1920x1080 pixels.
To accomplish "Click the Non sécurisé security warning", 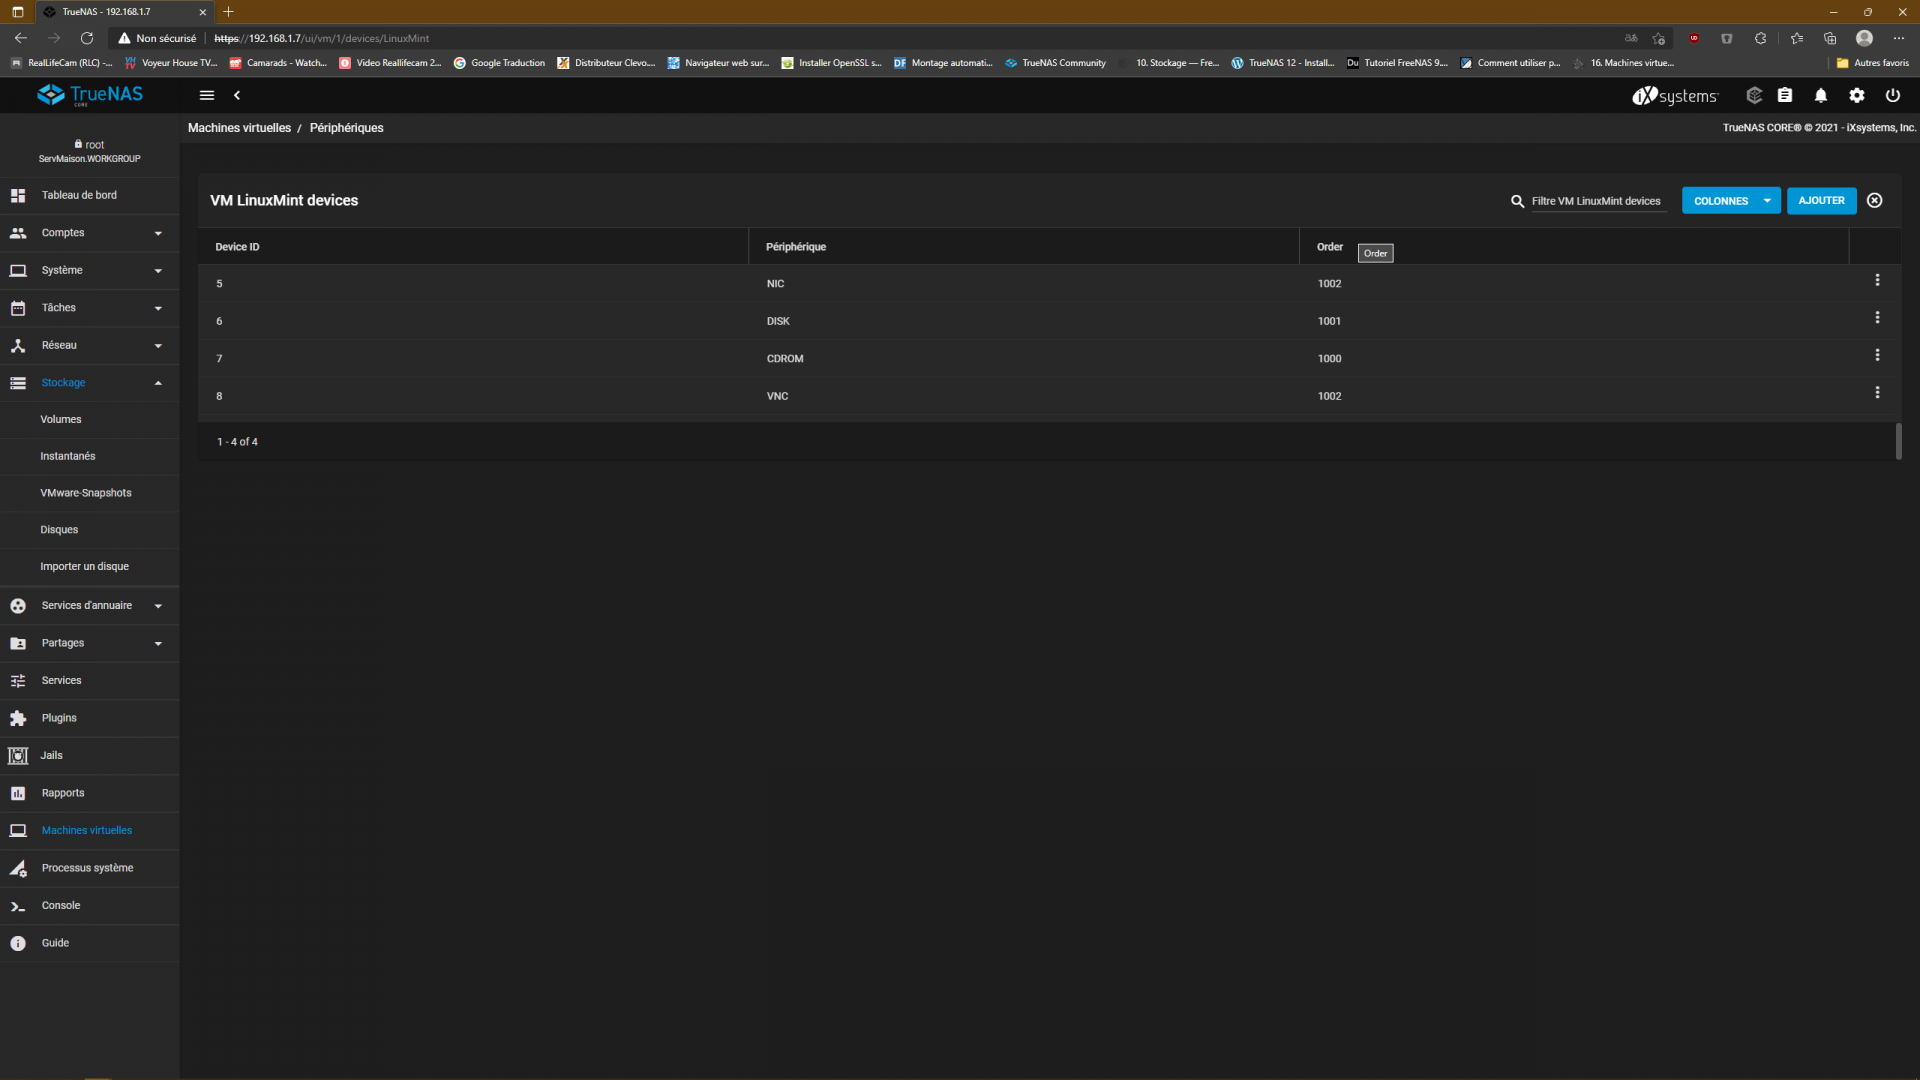I will (x=157, y=38).
